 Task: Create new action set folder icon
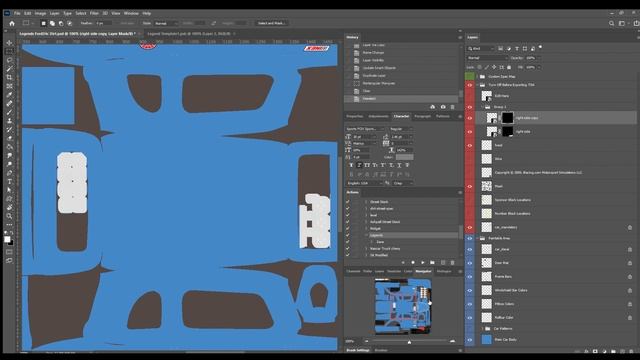(x=432, y=262)
